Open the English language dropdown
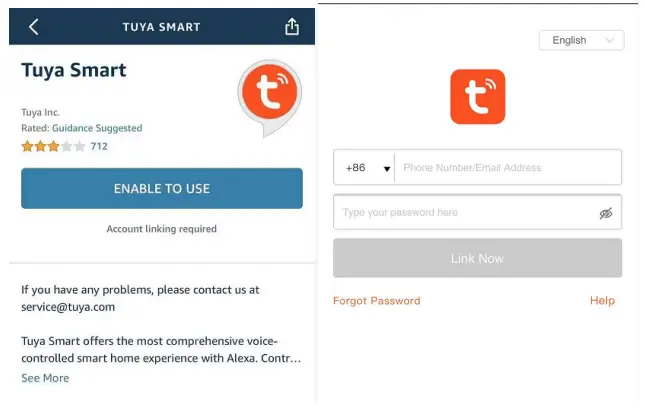The image size is (645, 410). tap(581, 41)
